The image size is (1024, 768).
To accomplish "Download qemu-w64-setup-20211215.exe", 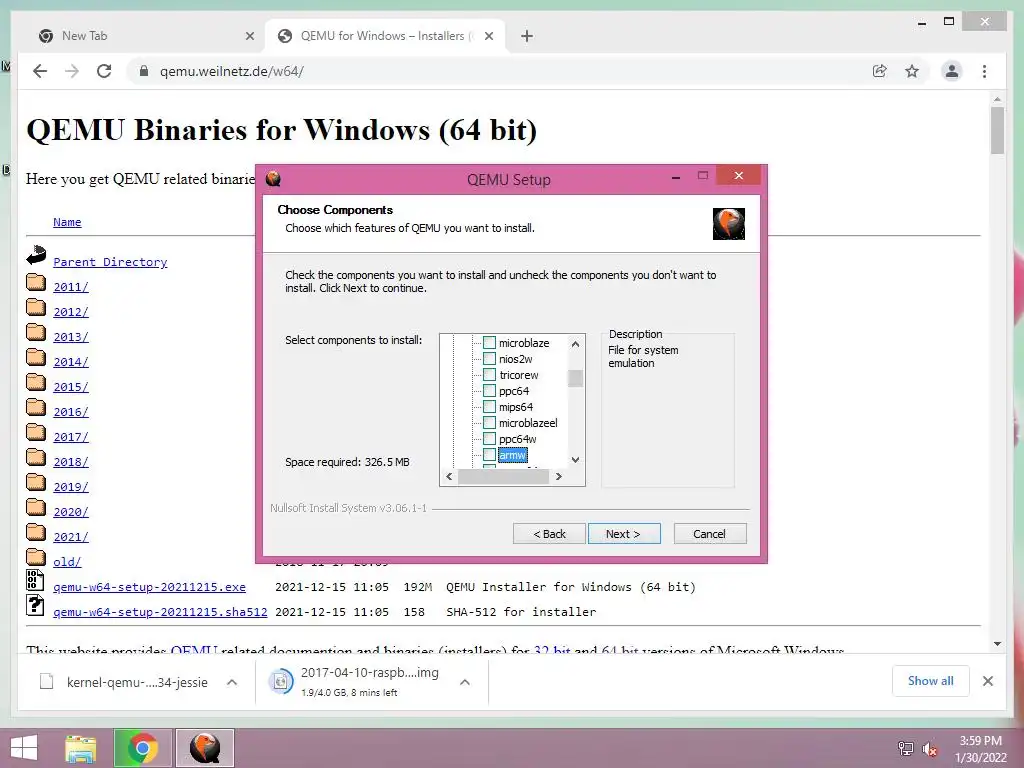I will (150, 587).
